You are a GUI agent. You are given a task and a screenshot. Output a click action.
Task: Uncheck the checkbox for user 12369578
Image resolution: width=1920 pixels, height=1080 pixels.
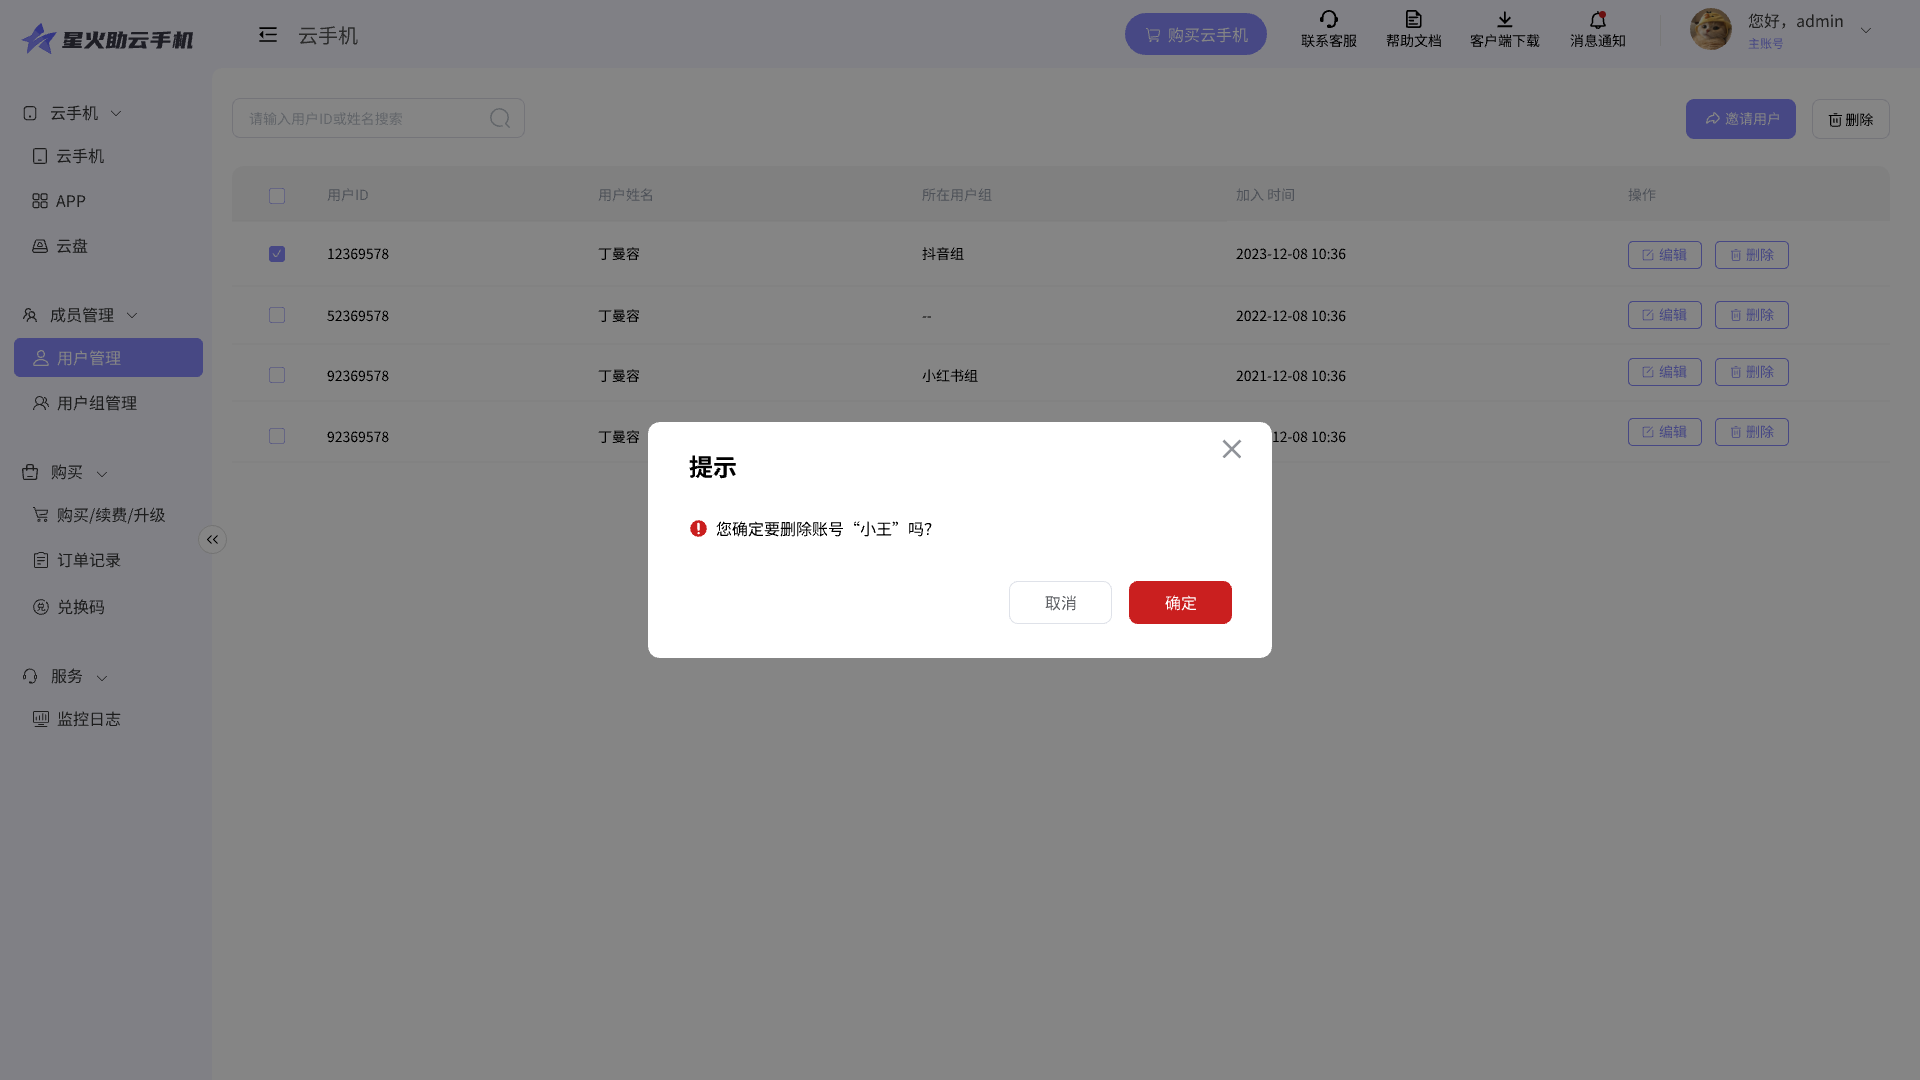pos(277,254)
